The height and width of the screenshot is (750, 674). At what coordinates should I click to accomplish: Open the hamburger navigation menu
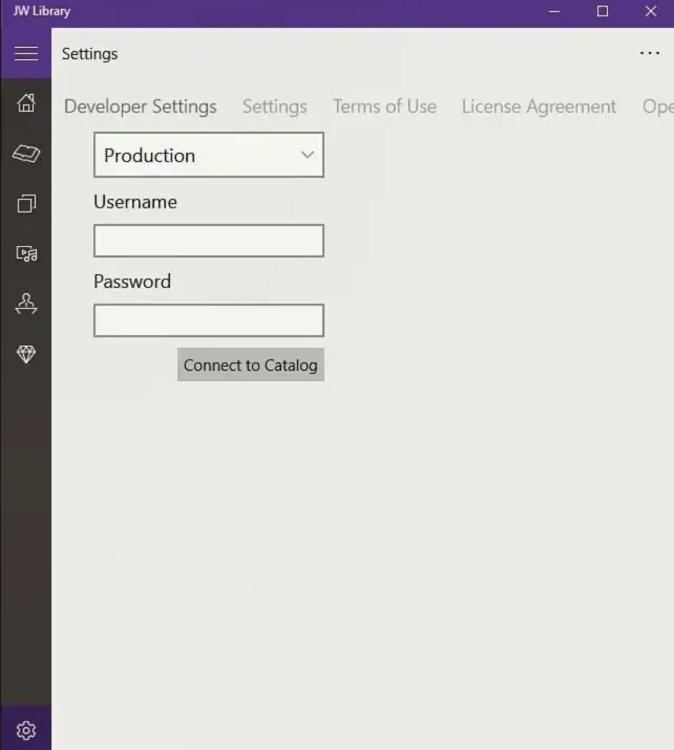26,54
